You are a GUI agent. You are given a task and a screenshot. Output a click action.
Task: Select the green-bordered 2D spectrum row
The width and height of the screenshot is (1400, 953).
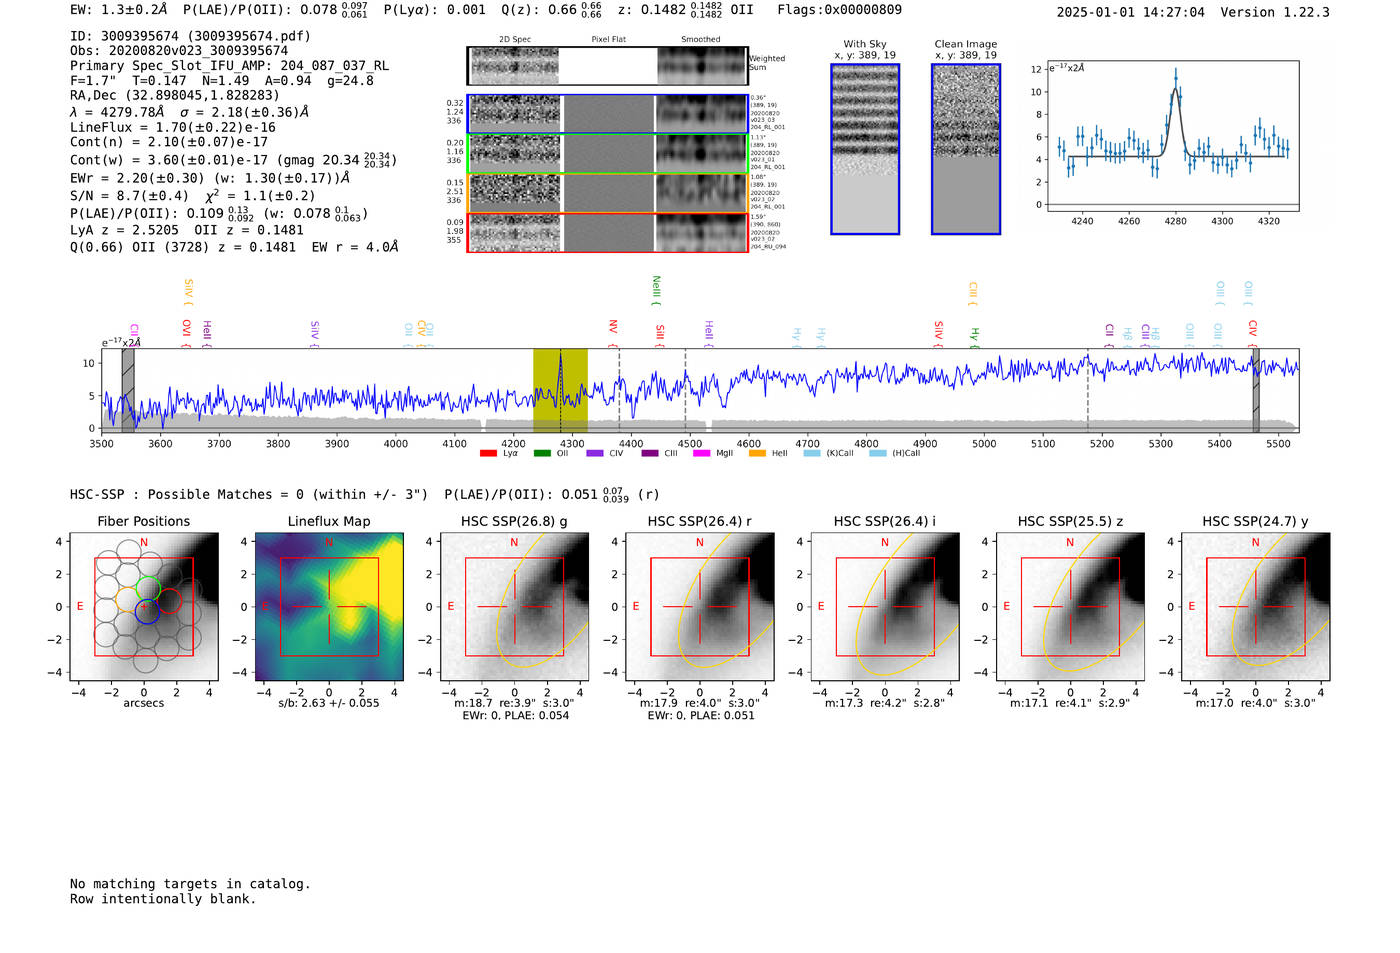[608, 153]
